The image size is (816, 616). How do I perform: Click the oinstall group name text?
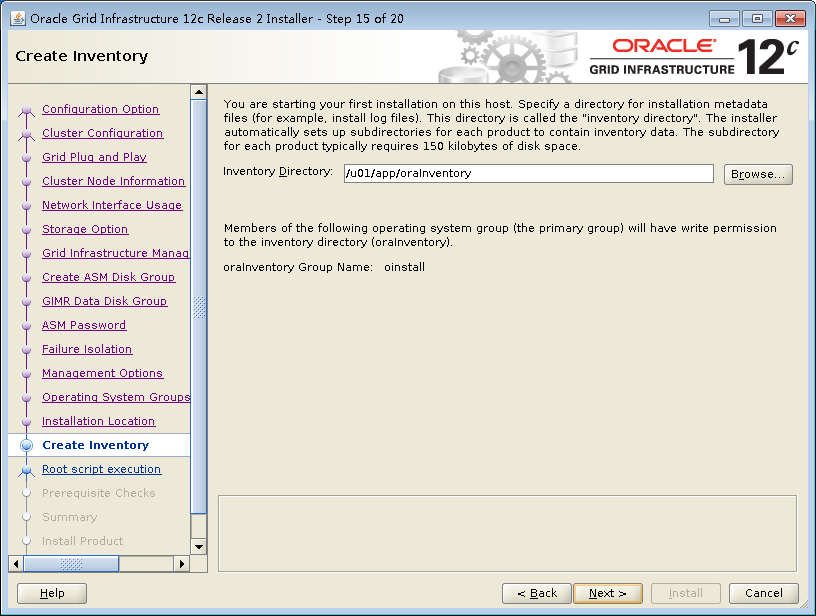[x=404, y=267]
